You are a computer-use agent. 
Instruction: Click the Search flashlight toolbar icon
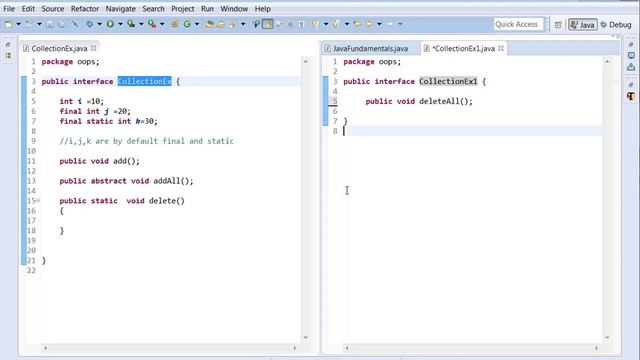point(233,24)
